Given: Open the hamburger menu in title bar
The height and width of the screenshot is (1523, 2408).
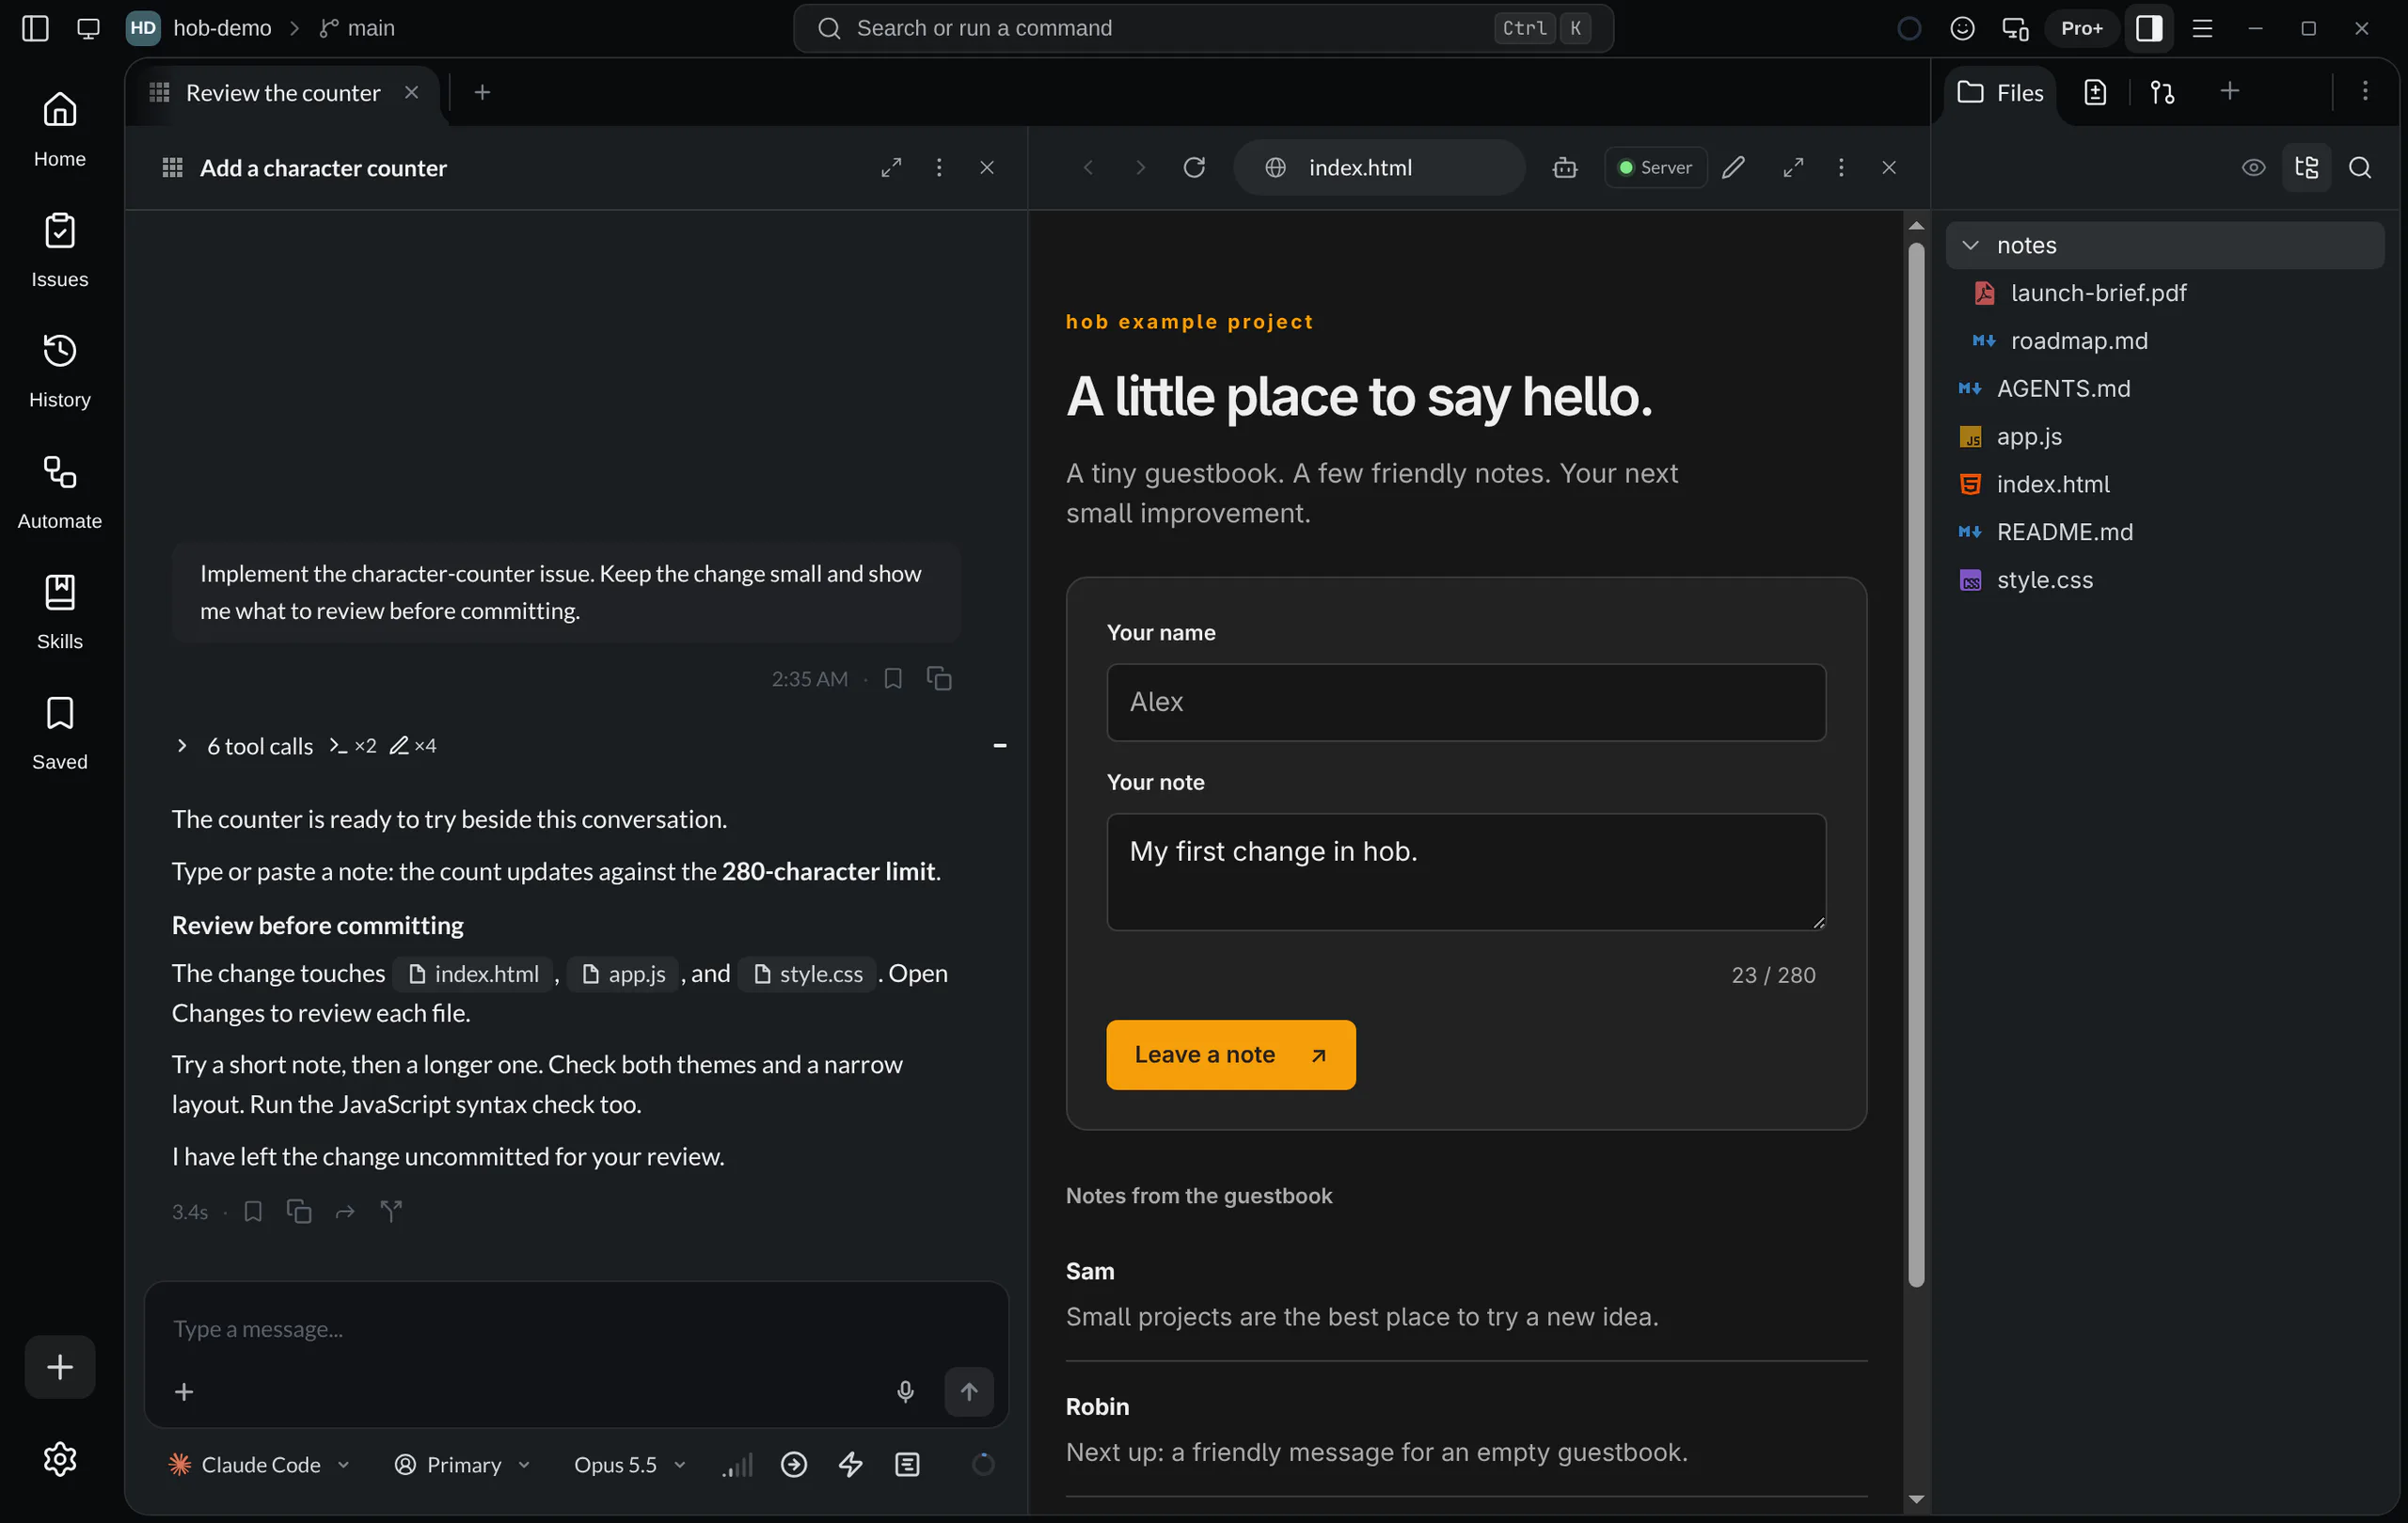Looking at the screenshot, I should 2202,28.
